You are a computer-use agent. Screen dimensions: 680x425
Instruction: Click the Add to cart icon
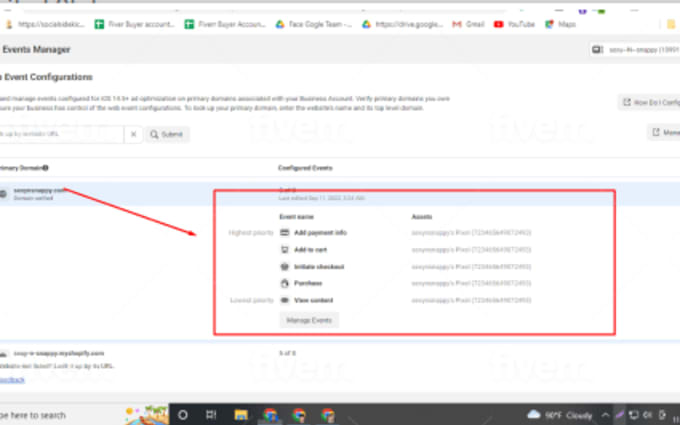pos(284,250)
